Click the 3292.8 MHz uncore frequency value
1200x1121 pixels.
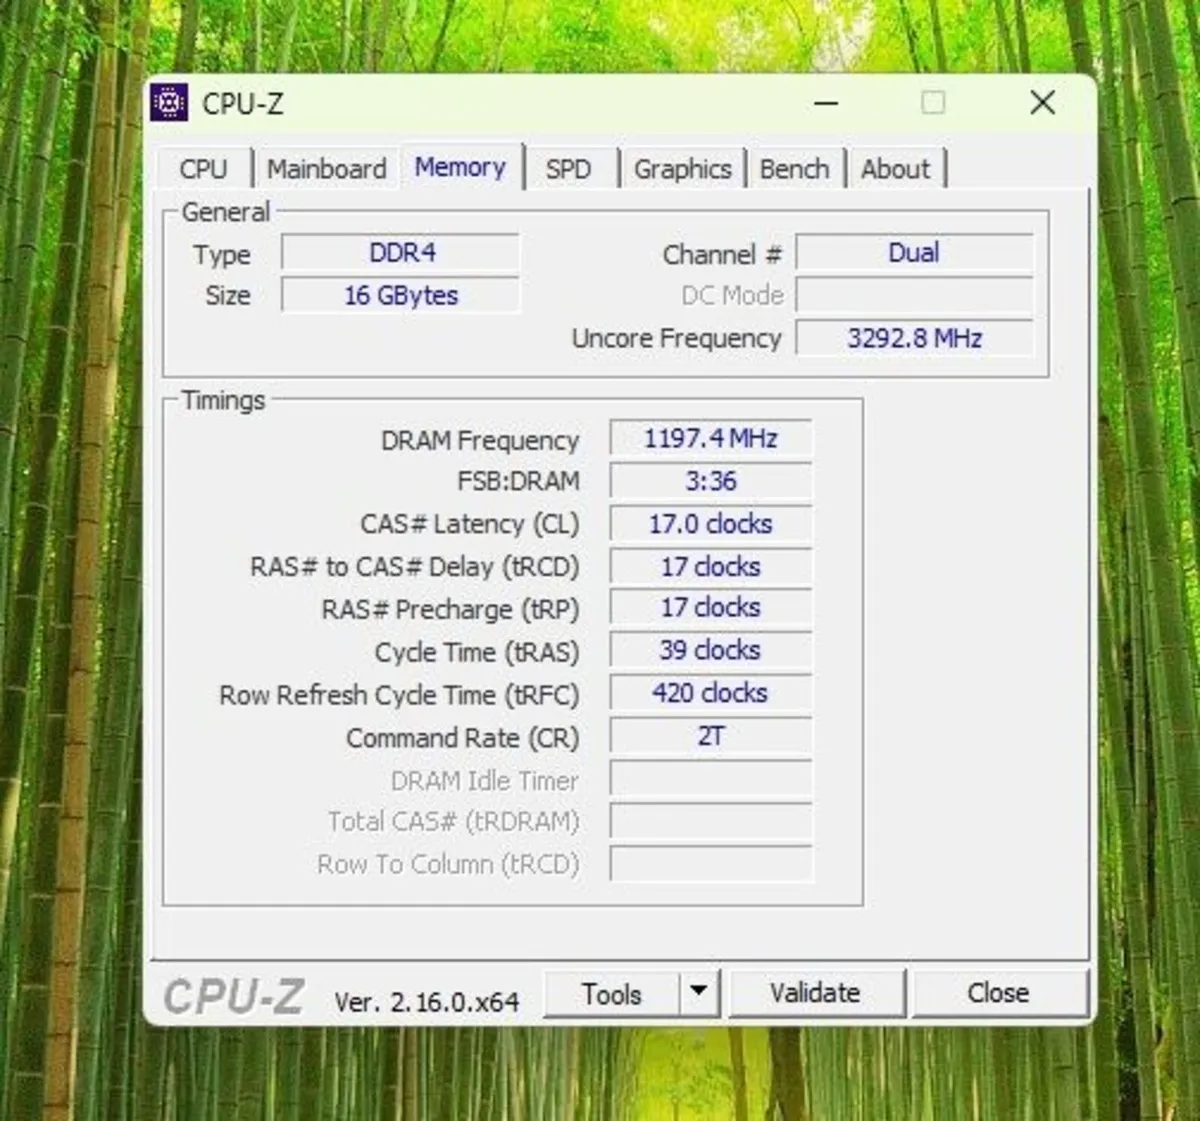pyautogui.click(x=914, y=338)
